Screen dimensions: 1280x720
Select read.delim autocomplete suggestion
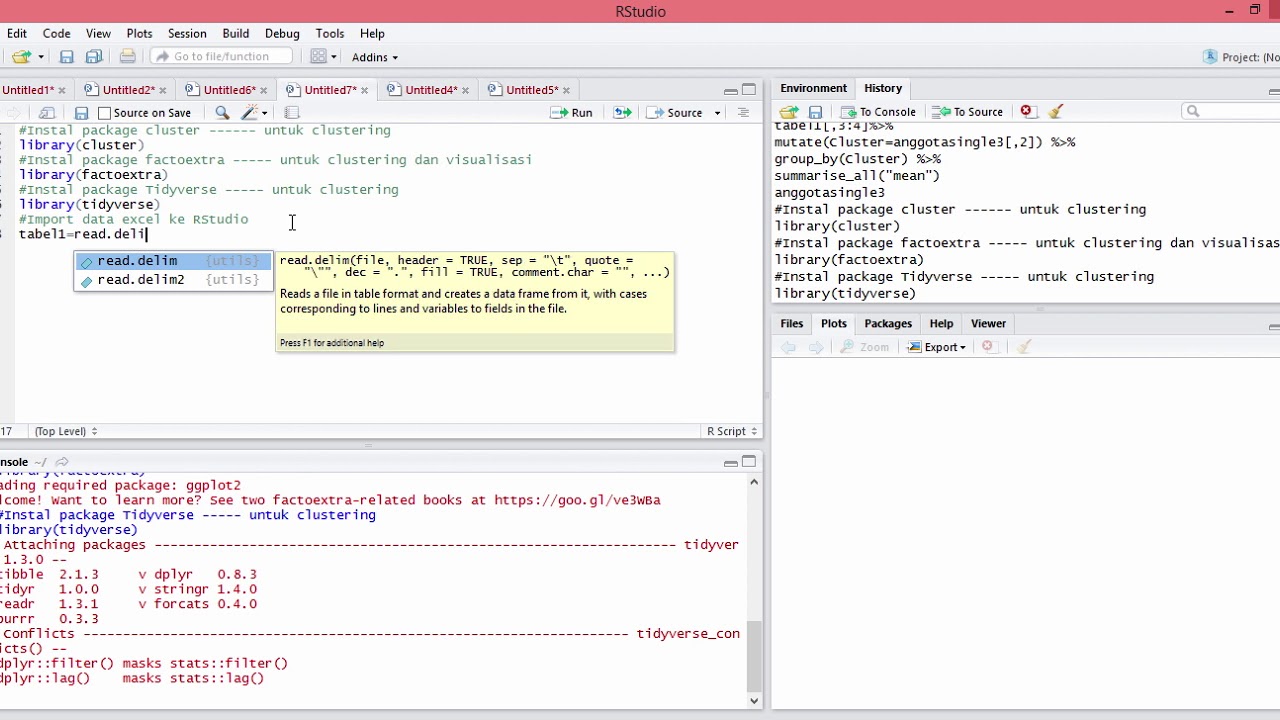tap(172, 261)
